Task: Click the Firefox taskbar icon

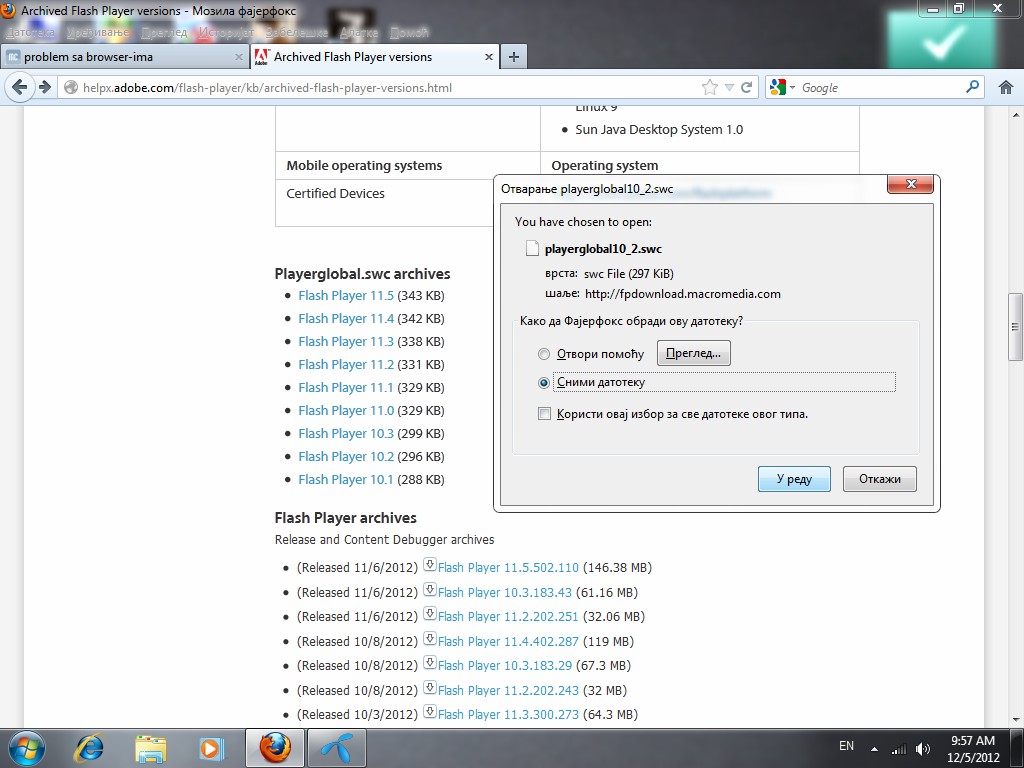Action: tap(275, 748)
